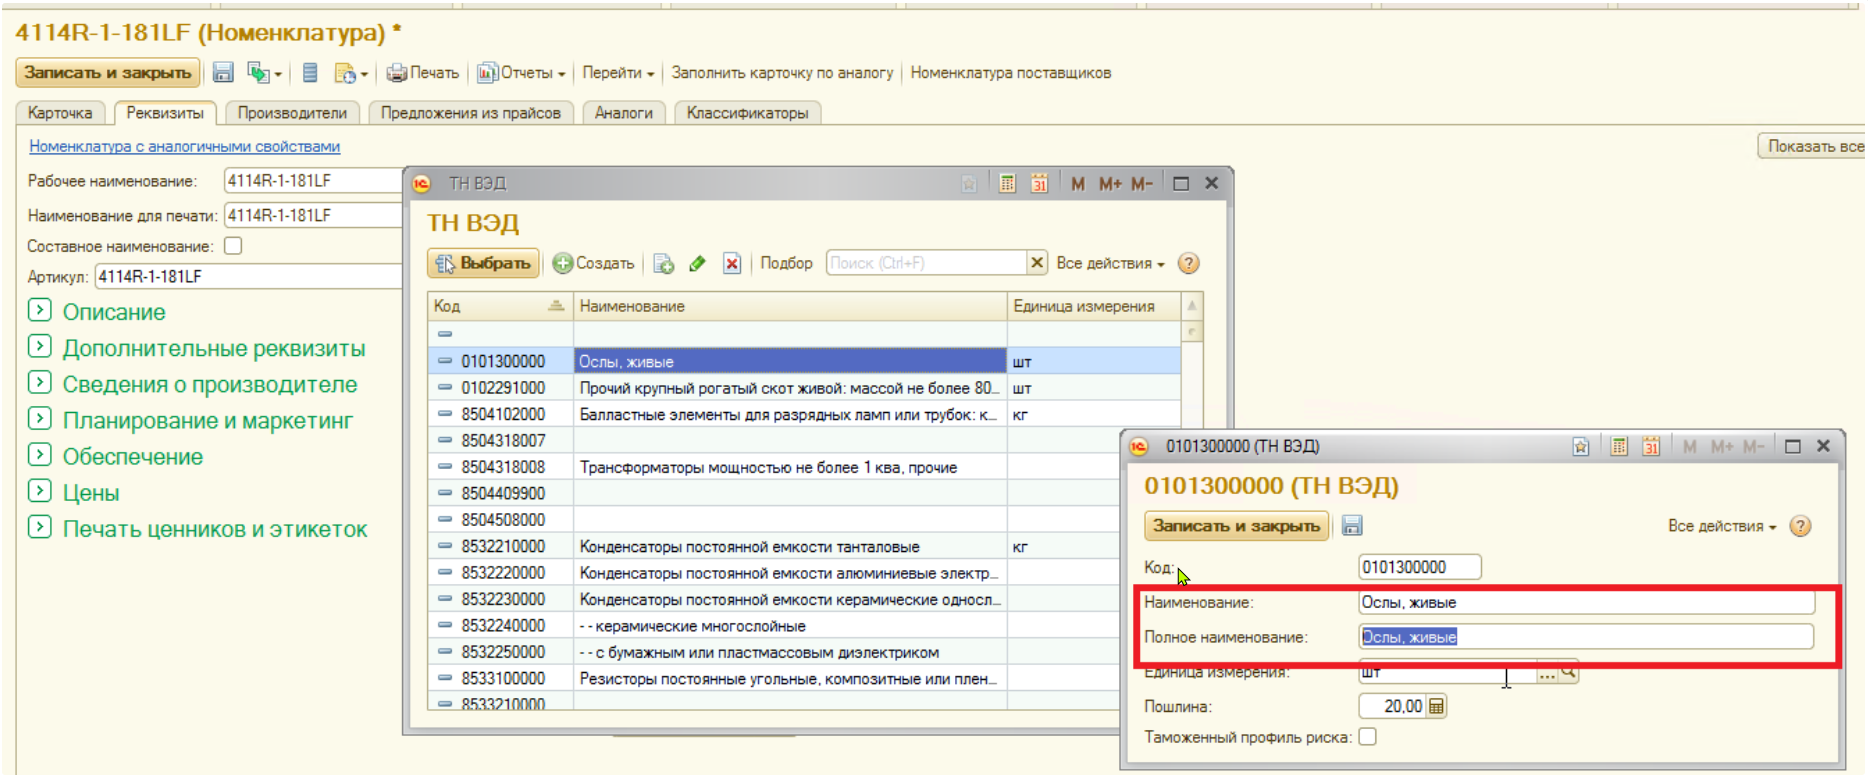Image resolution: width=1868 pixels, height=776 pixels.
Task: Open the Все действия dropdown in ТН ВЭД list
Action: 1110,263
